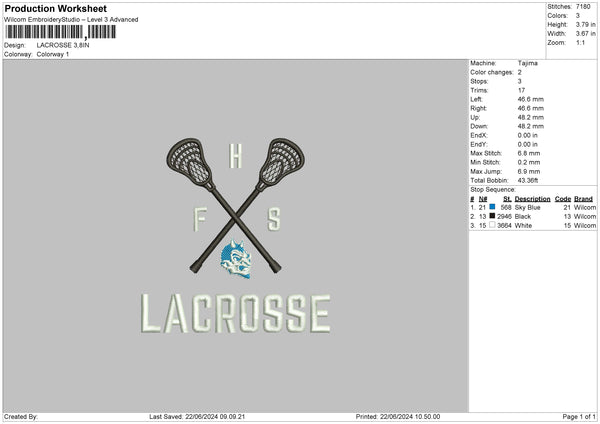Image resolution: width=600 pixels, height=424 pixels.
Task: Click the Description column header
Action: [x=532, y=199]
